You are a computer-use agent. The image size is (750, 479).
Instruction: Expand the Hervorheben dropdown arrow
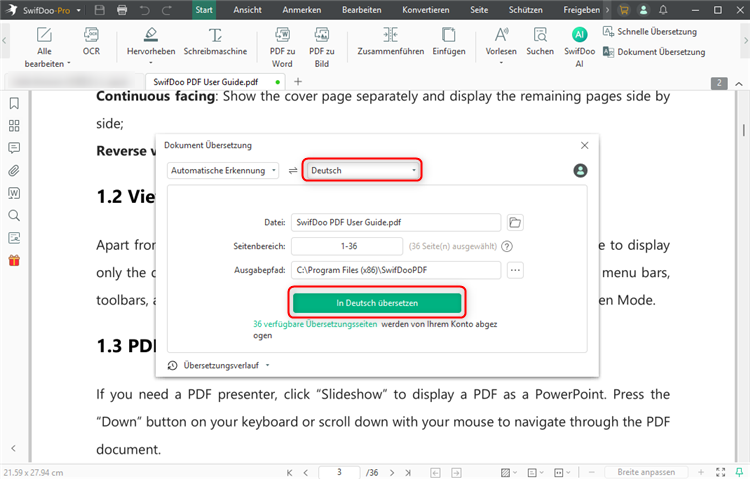pos(151,63)
